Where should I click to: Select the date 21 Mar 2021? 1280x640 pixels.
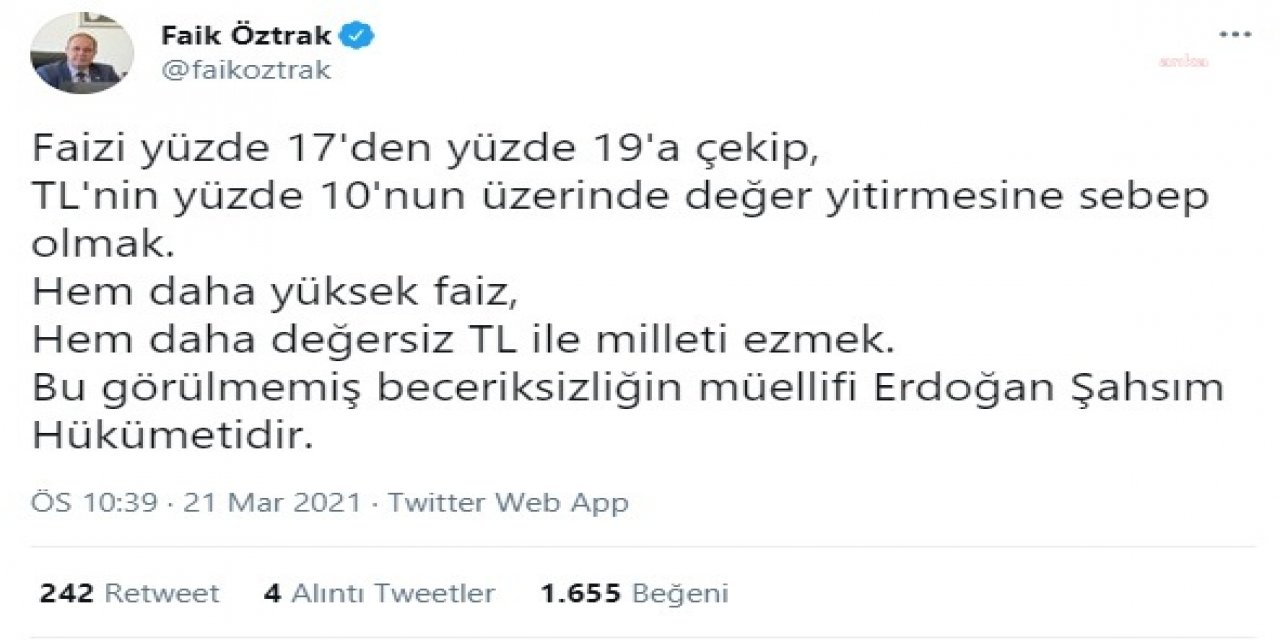(272, 502)
